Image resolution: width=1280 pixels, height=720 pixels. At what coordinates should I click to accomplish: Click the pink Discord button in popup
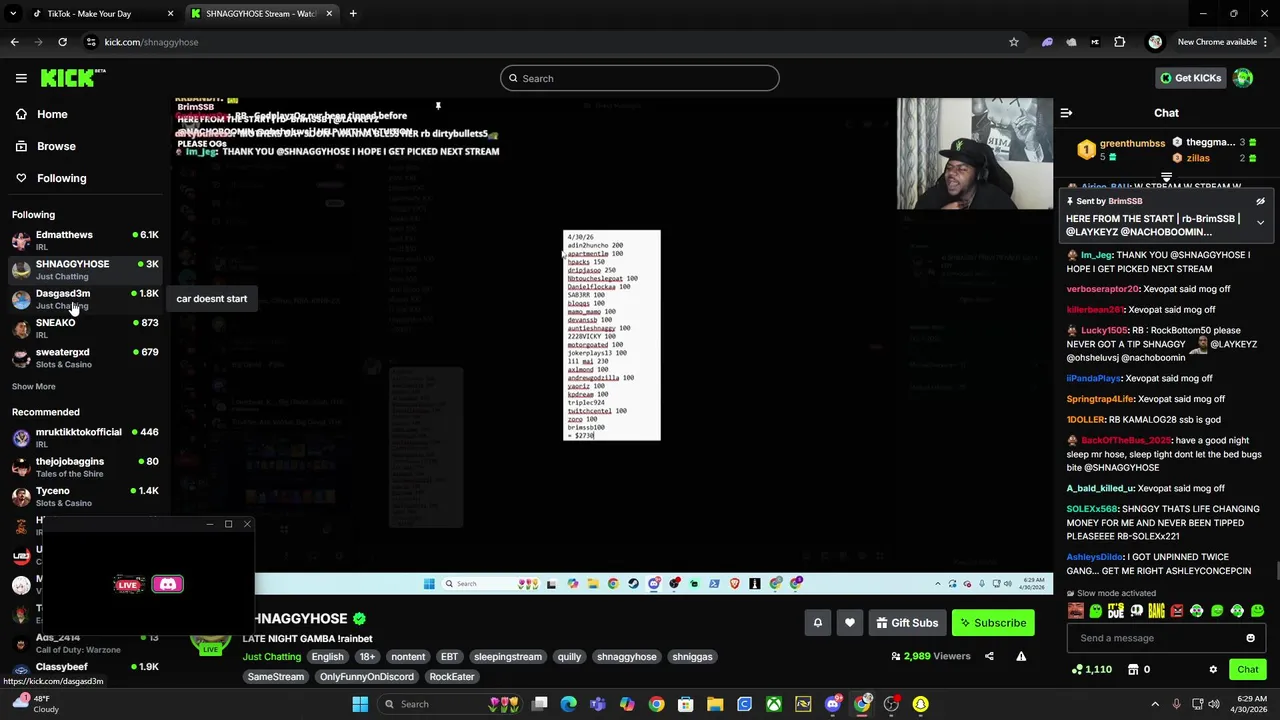click(167, 584)
